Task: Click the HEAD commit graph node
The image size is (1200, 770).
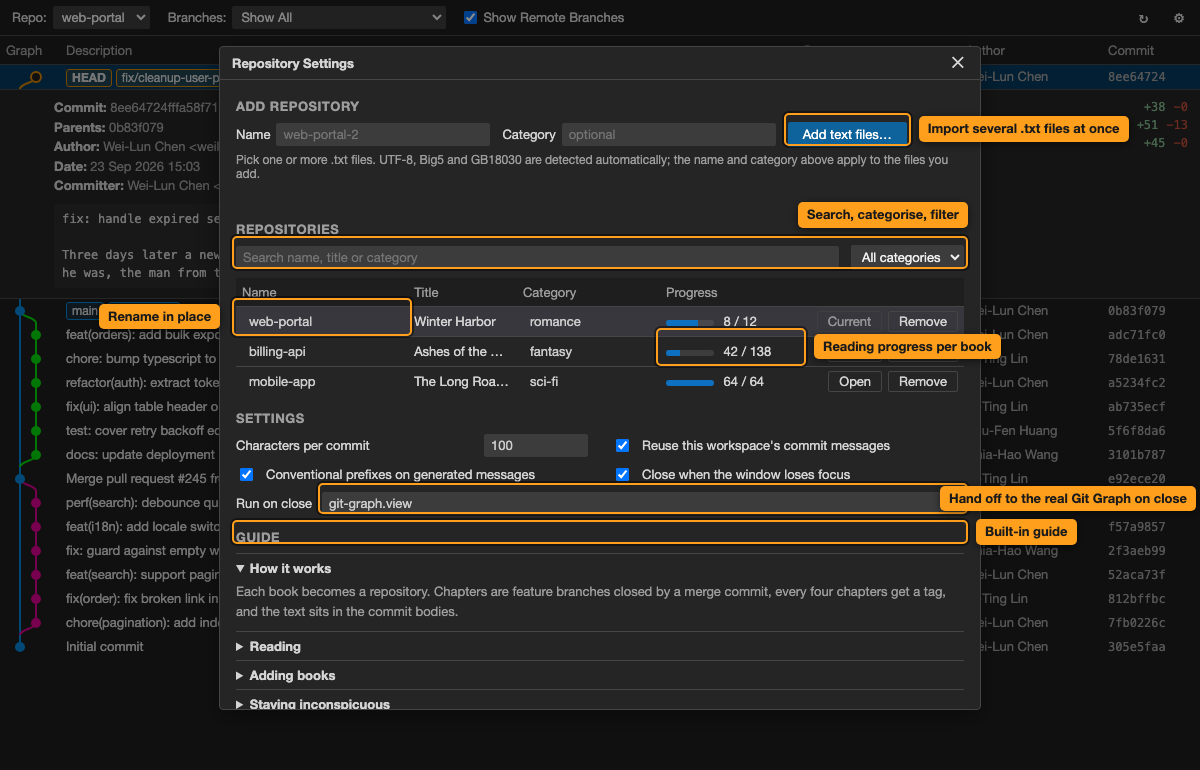Action: 36,77
